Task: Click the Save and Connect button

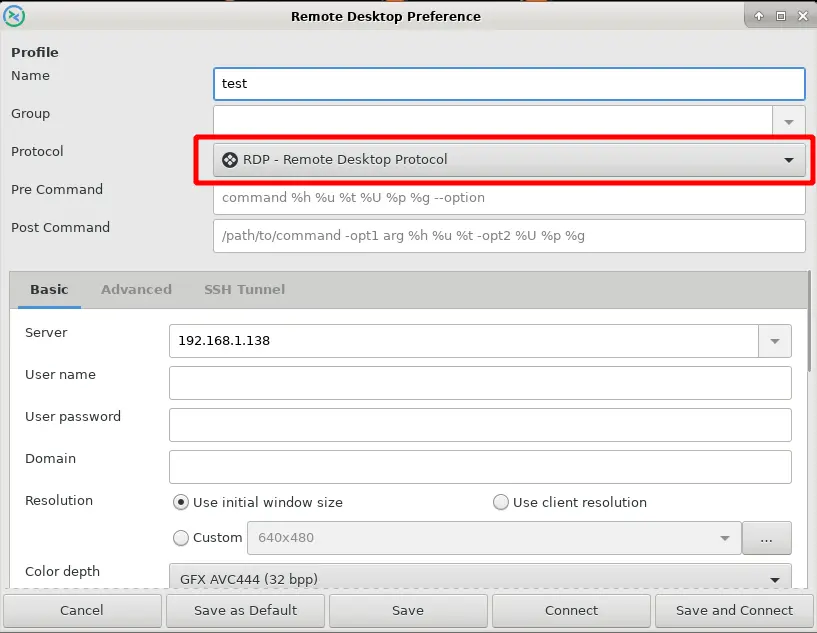Action: pyautogui.click(x=734, y=610)
